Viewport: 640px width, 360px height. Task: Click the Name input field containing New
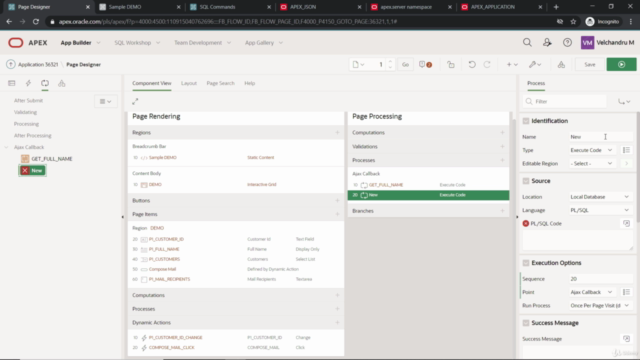[600, 137]
